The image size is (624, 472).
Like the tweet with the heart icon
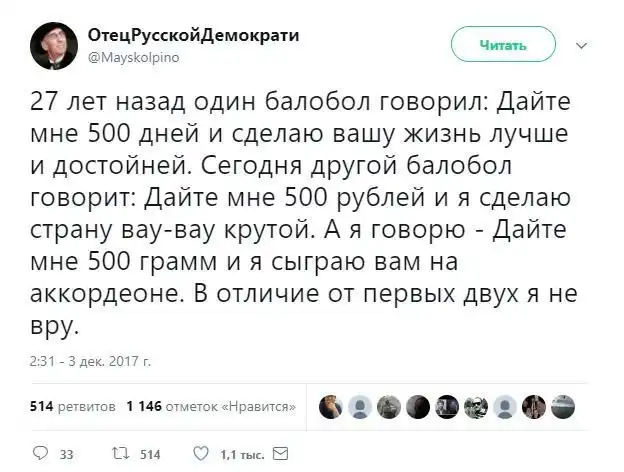click(200, 453)
